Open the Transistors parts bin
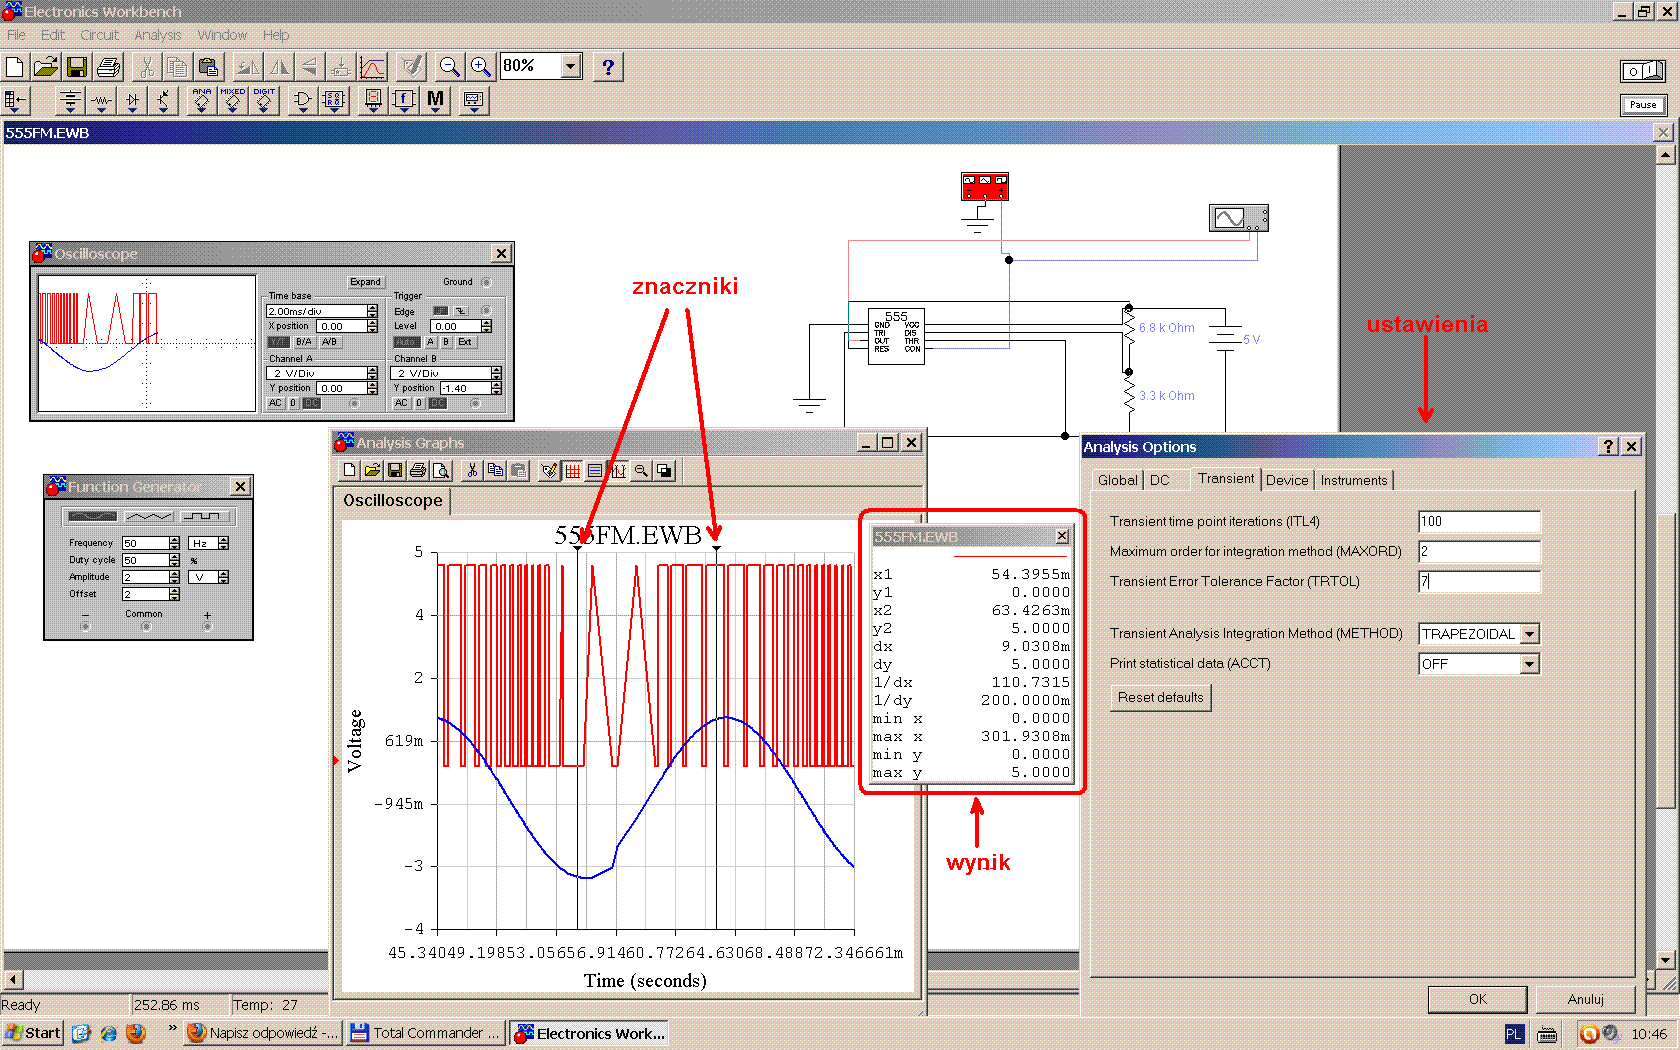1680x1050 pixels. tap(164, 100)
